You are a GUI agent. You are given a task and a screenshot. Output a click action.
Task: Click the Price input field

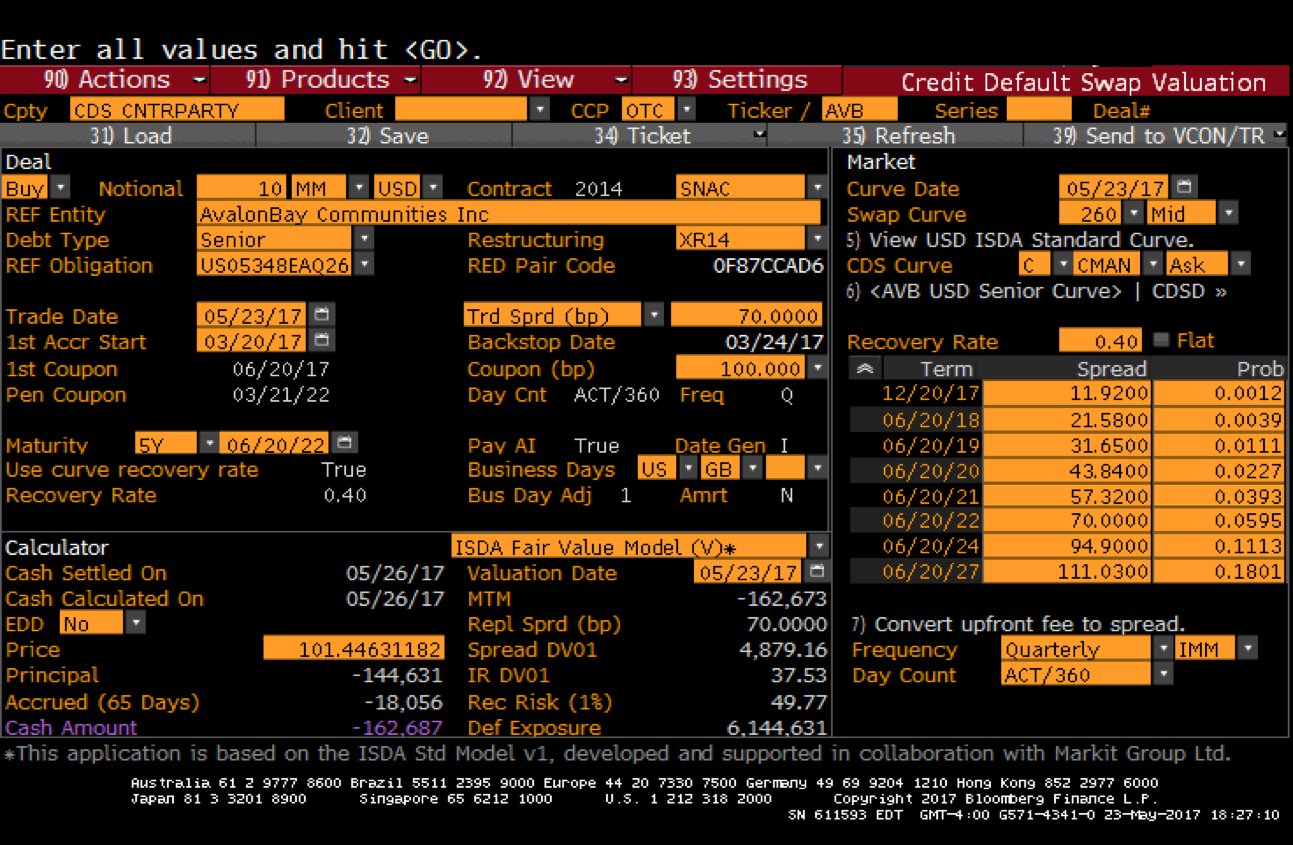[353, 650]
